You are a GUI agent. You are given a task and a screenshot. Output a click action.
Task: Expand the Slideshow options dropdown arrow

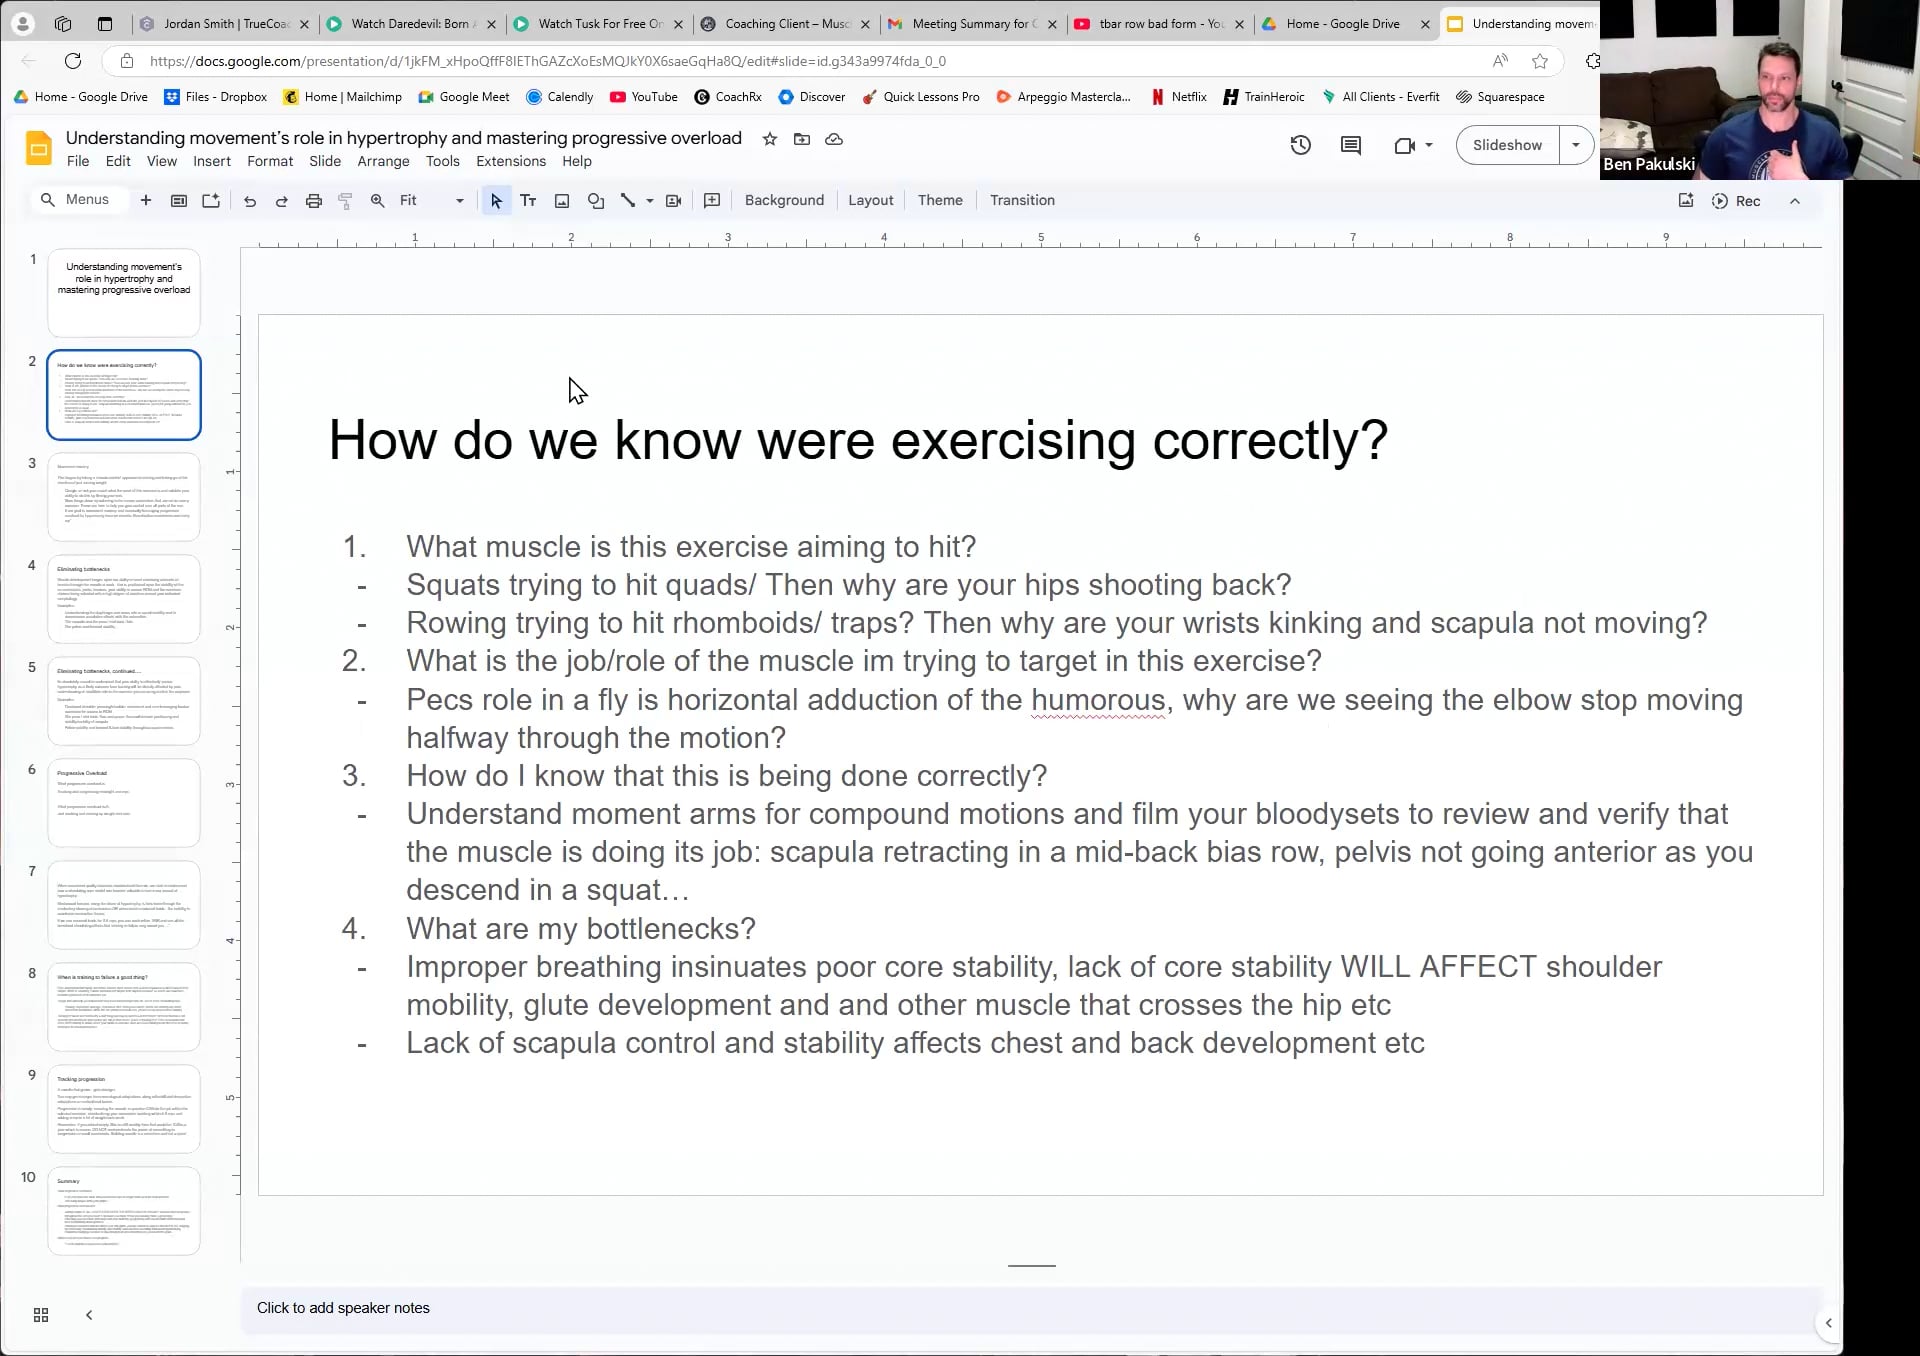(1576, 145)
